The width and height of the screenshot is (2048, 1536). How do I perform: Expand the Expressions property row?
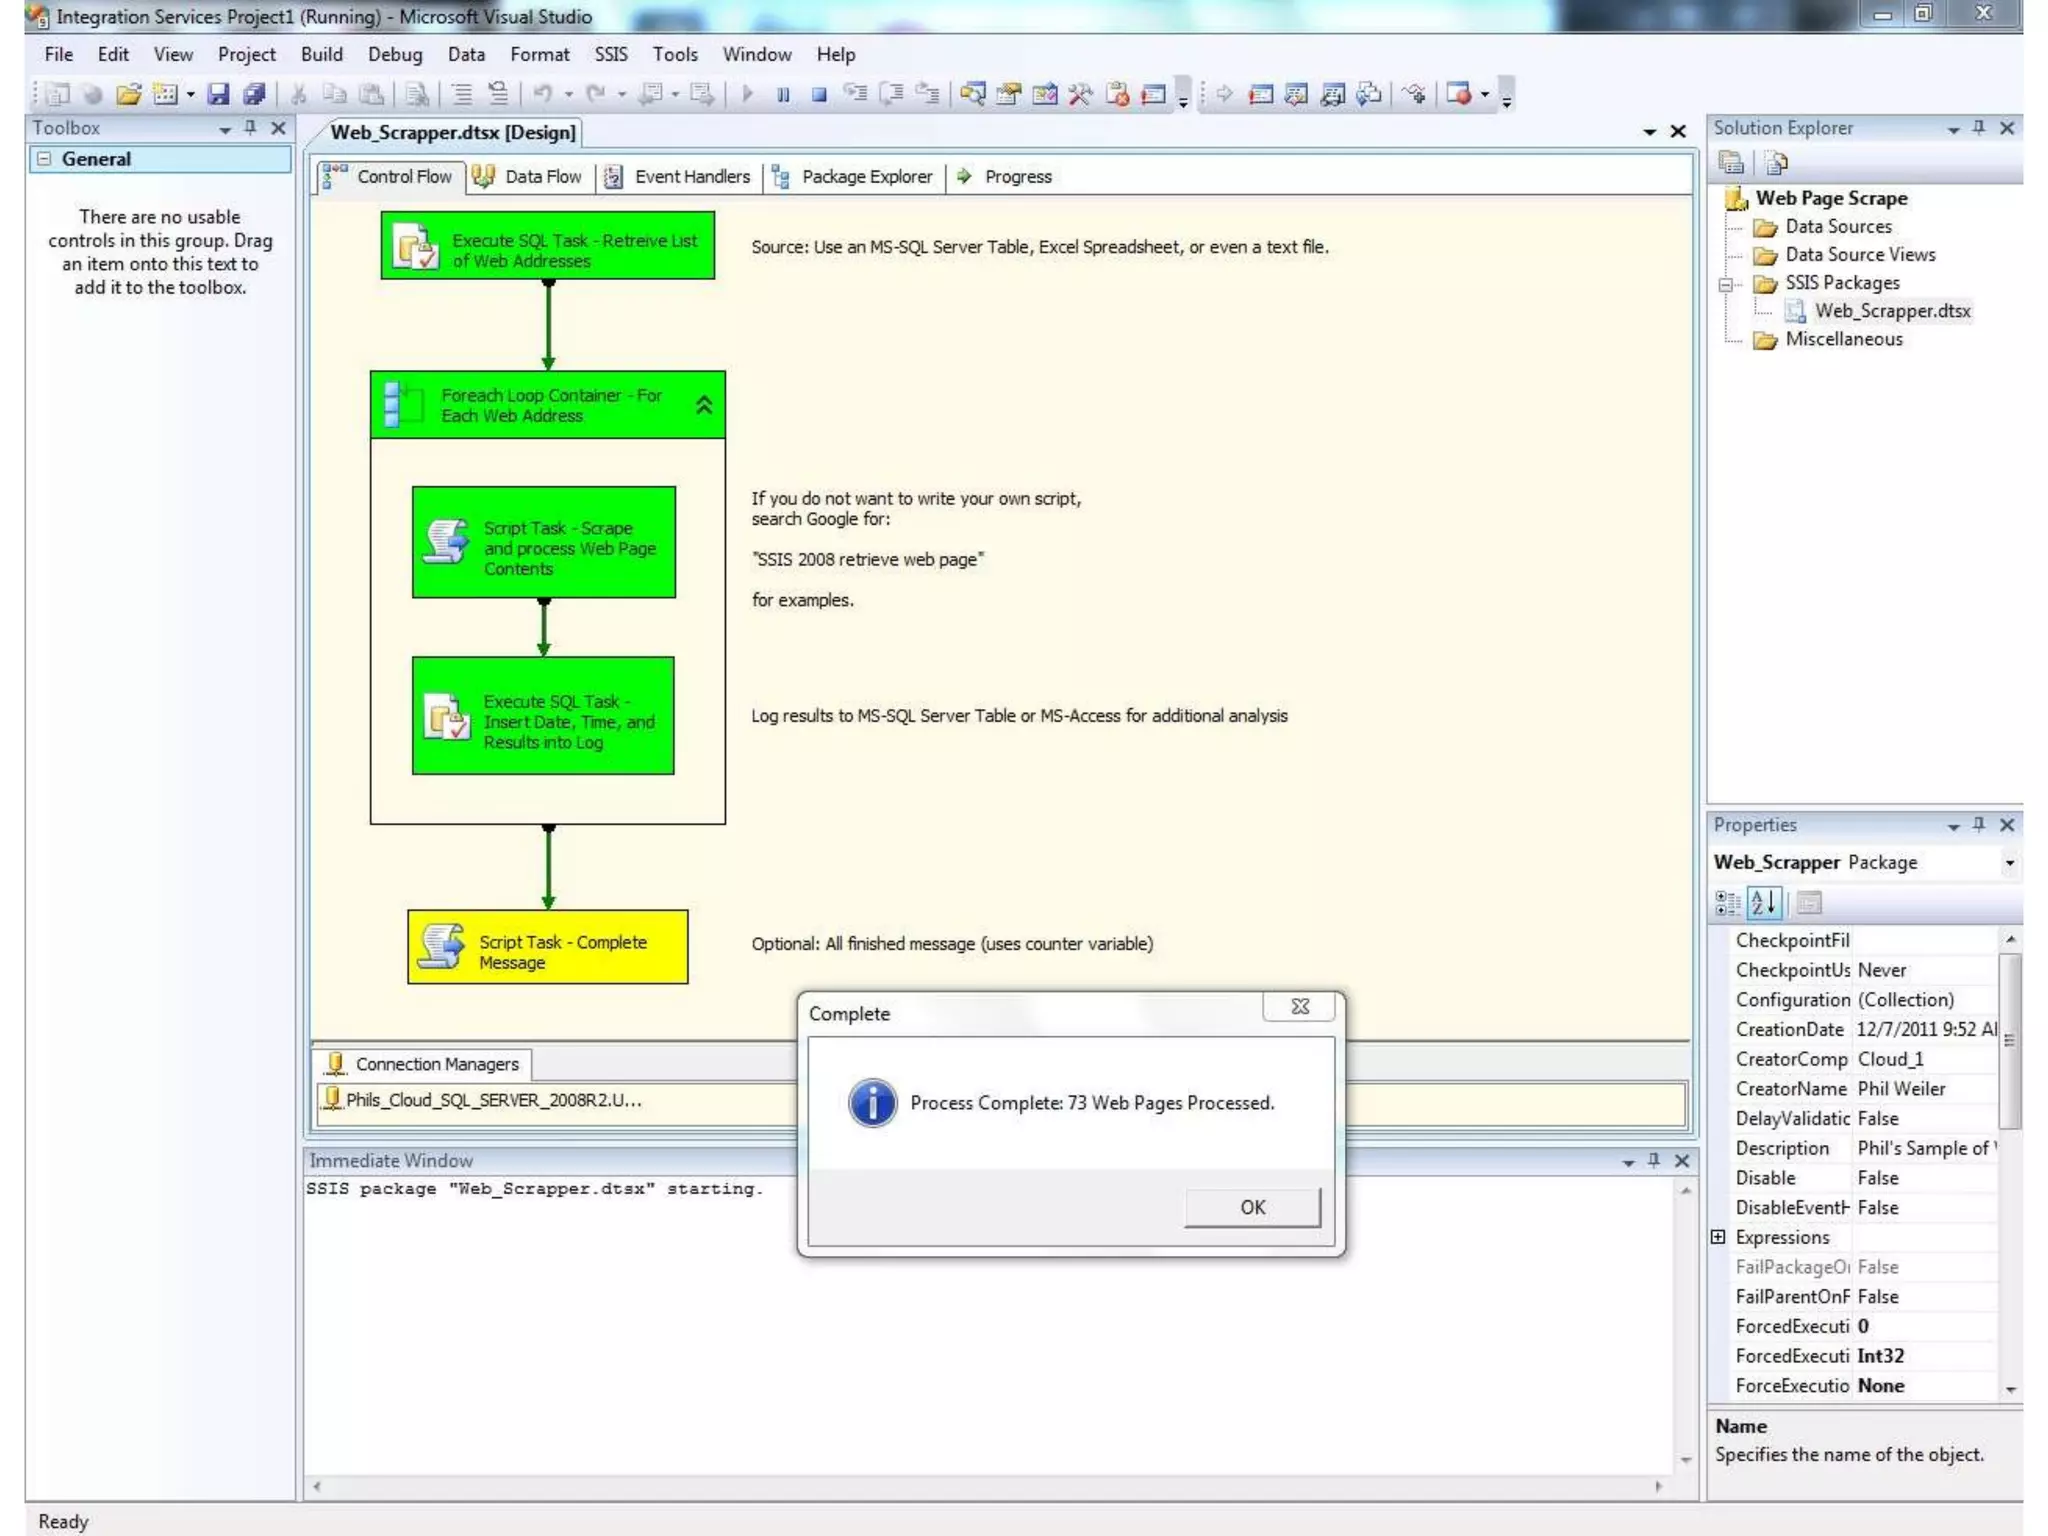coord(1719,1237)
